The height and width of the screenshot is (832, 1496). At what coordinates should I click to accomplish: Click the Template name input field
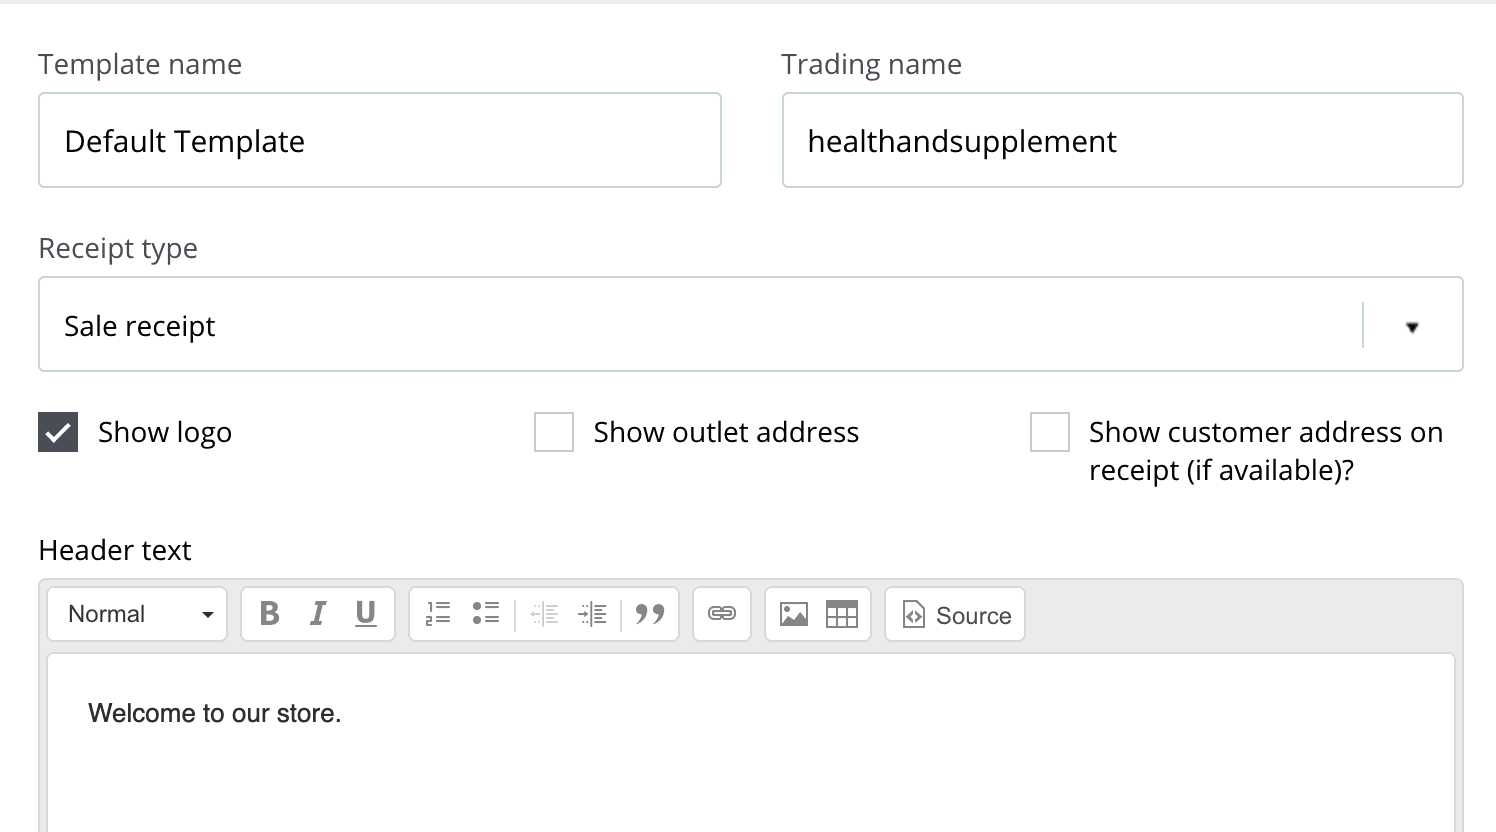pos(380,140)
